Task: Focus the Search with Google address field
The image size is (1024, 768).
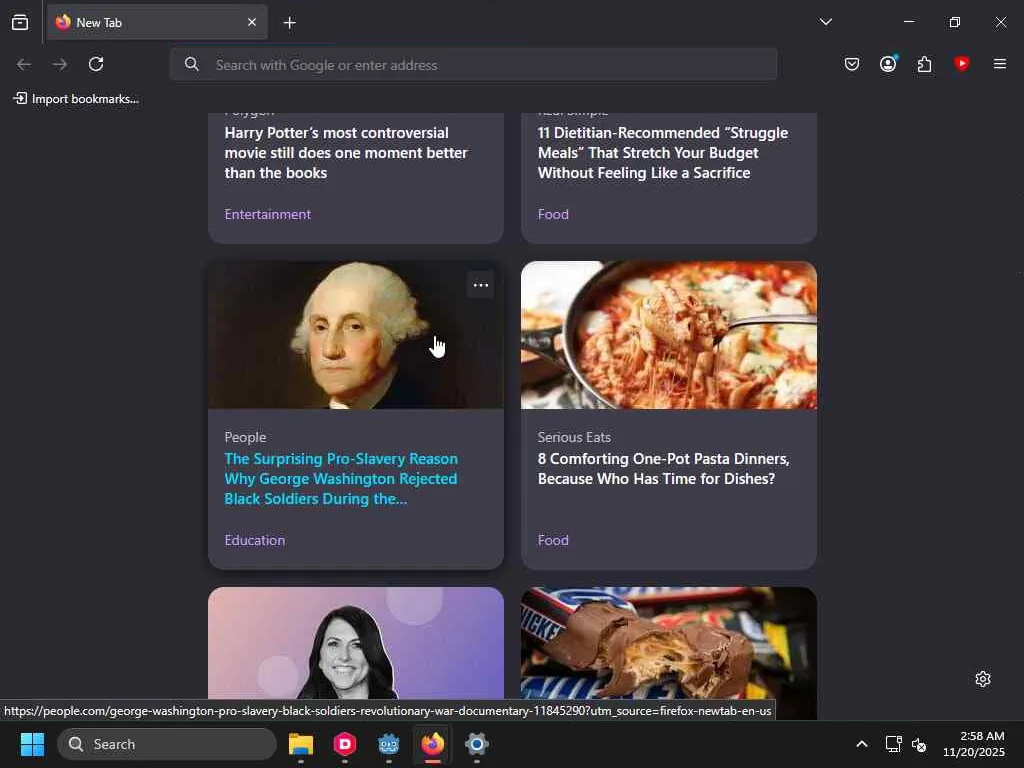Action: (473, 65)
